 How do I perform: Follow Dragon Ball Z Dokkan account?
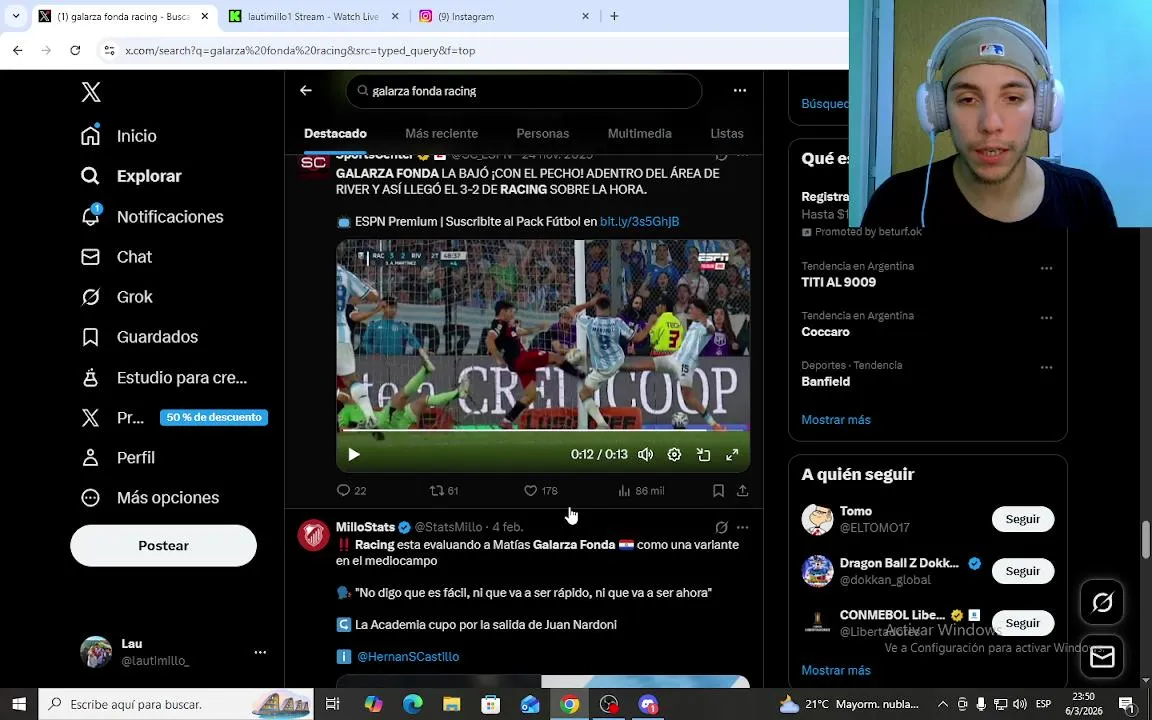click(1023, 571)
